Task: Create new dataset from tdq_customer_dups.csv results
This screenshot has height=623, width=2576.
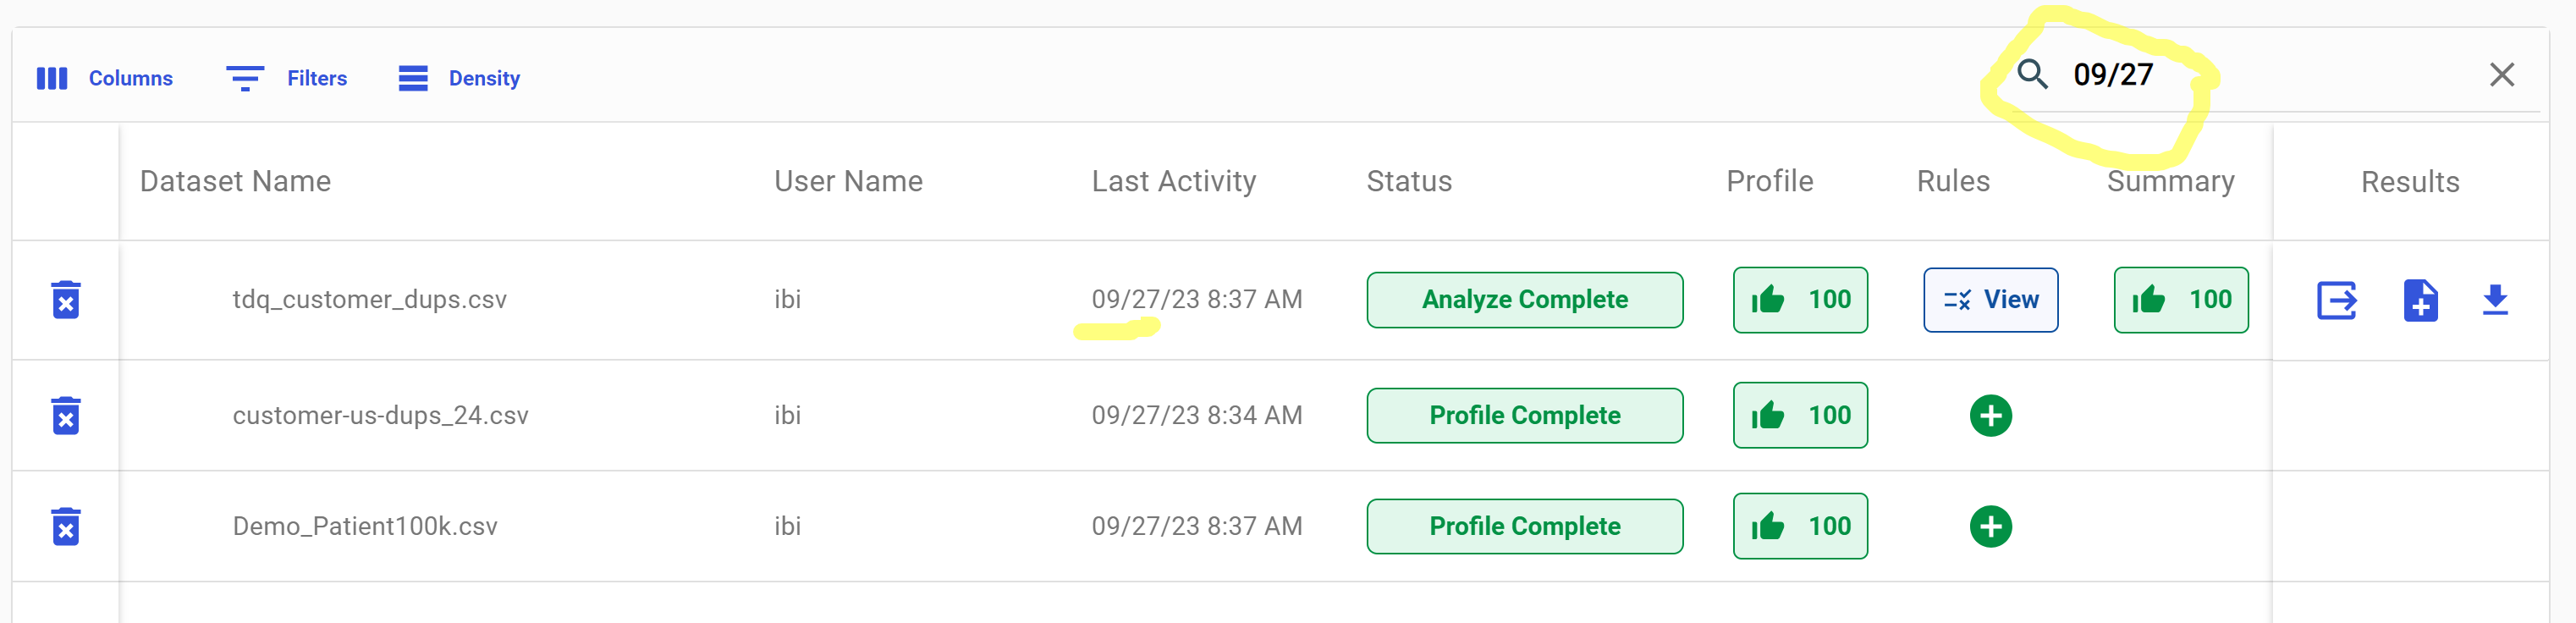Action: pos(2421,300)
